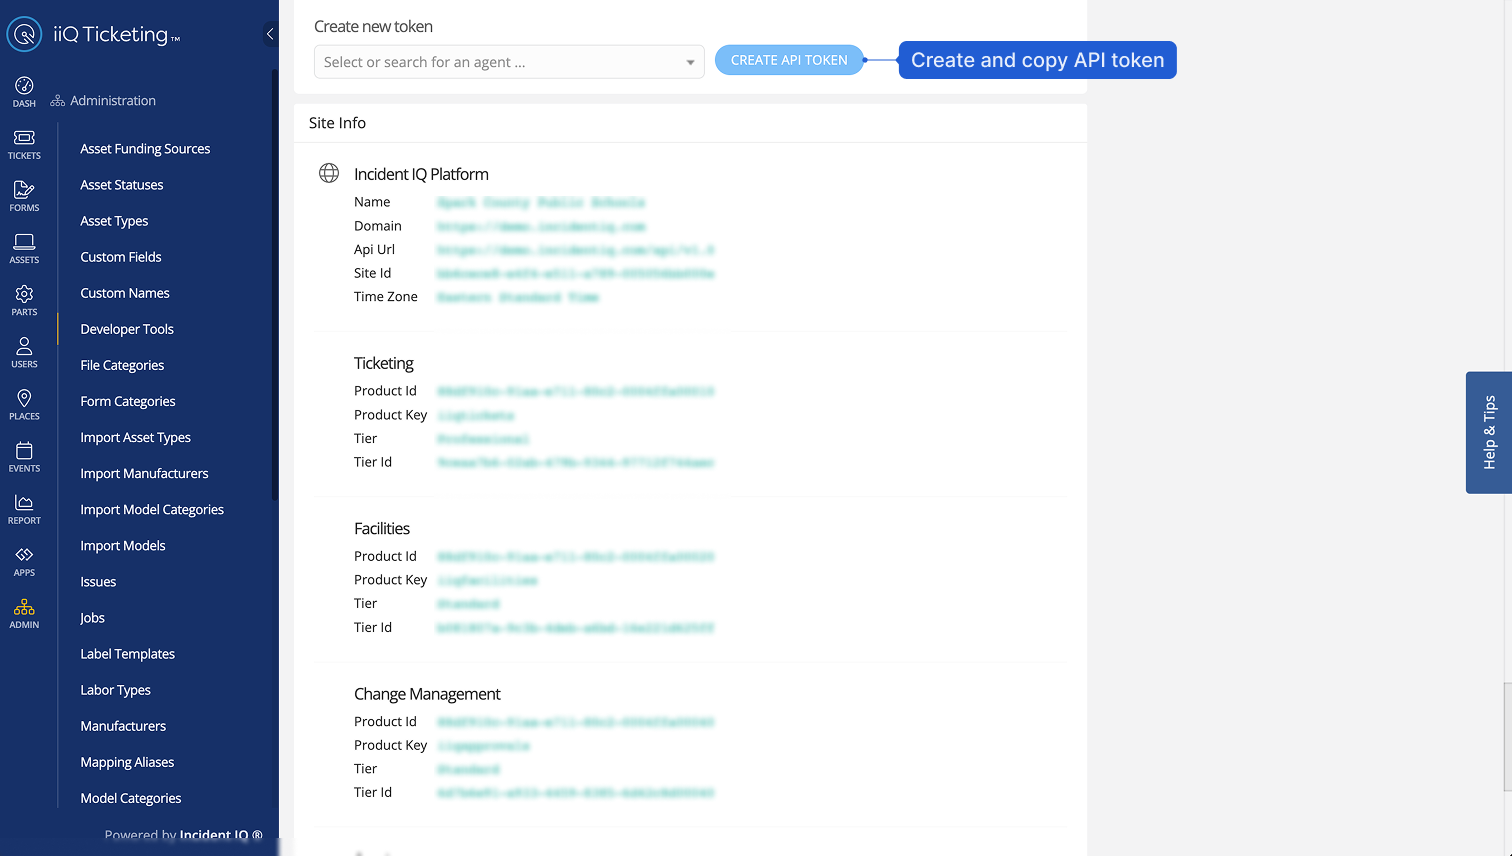Screen dimensions: 1512x856
Task: Open Custom Names menu item
Action: point(125,293)
